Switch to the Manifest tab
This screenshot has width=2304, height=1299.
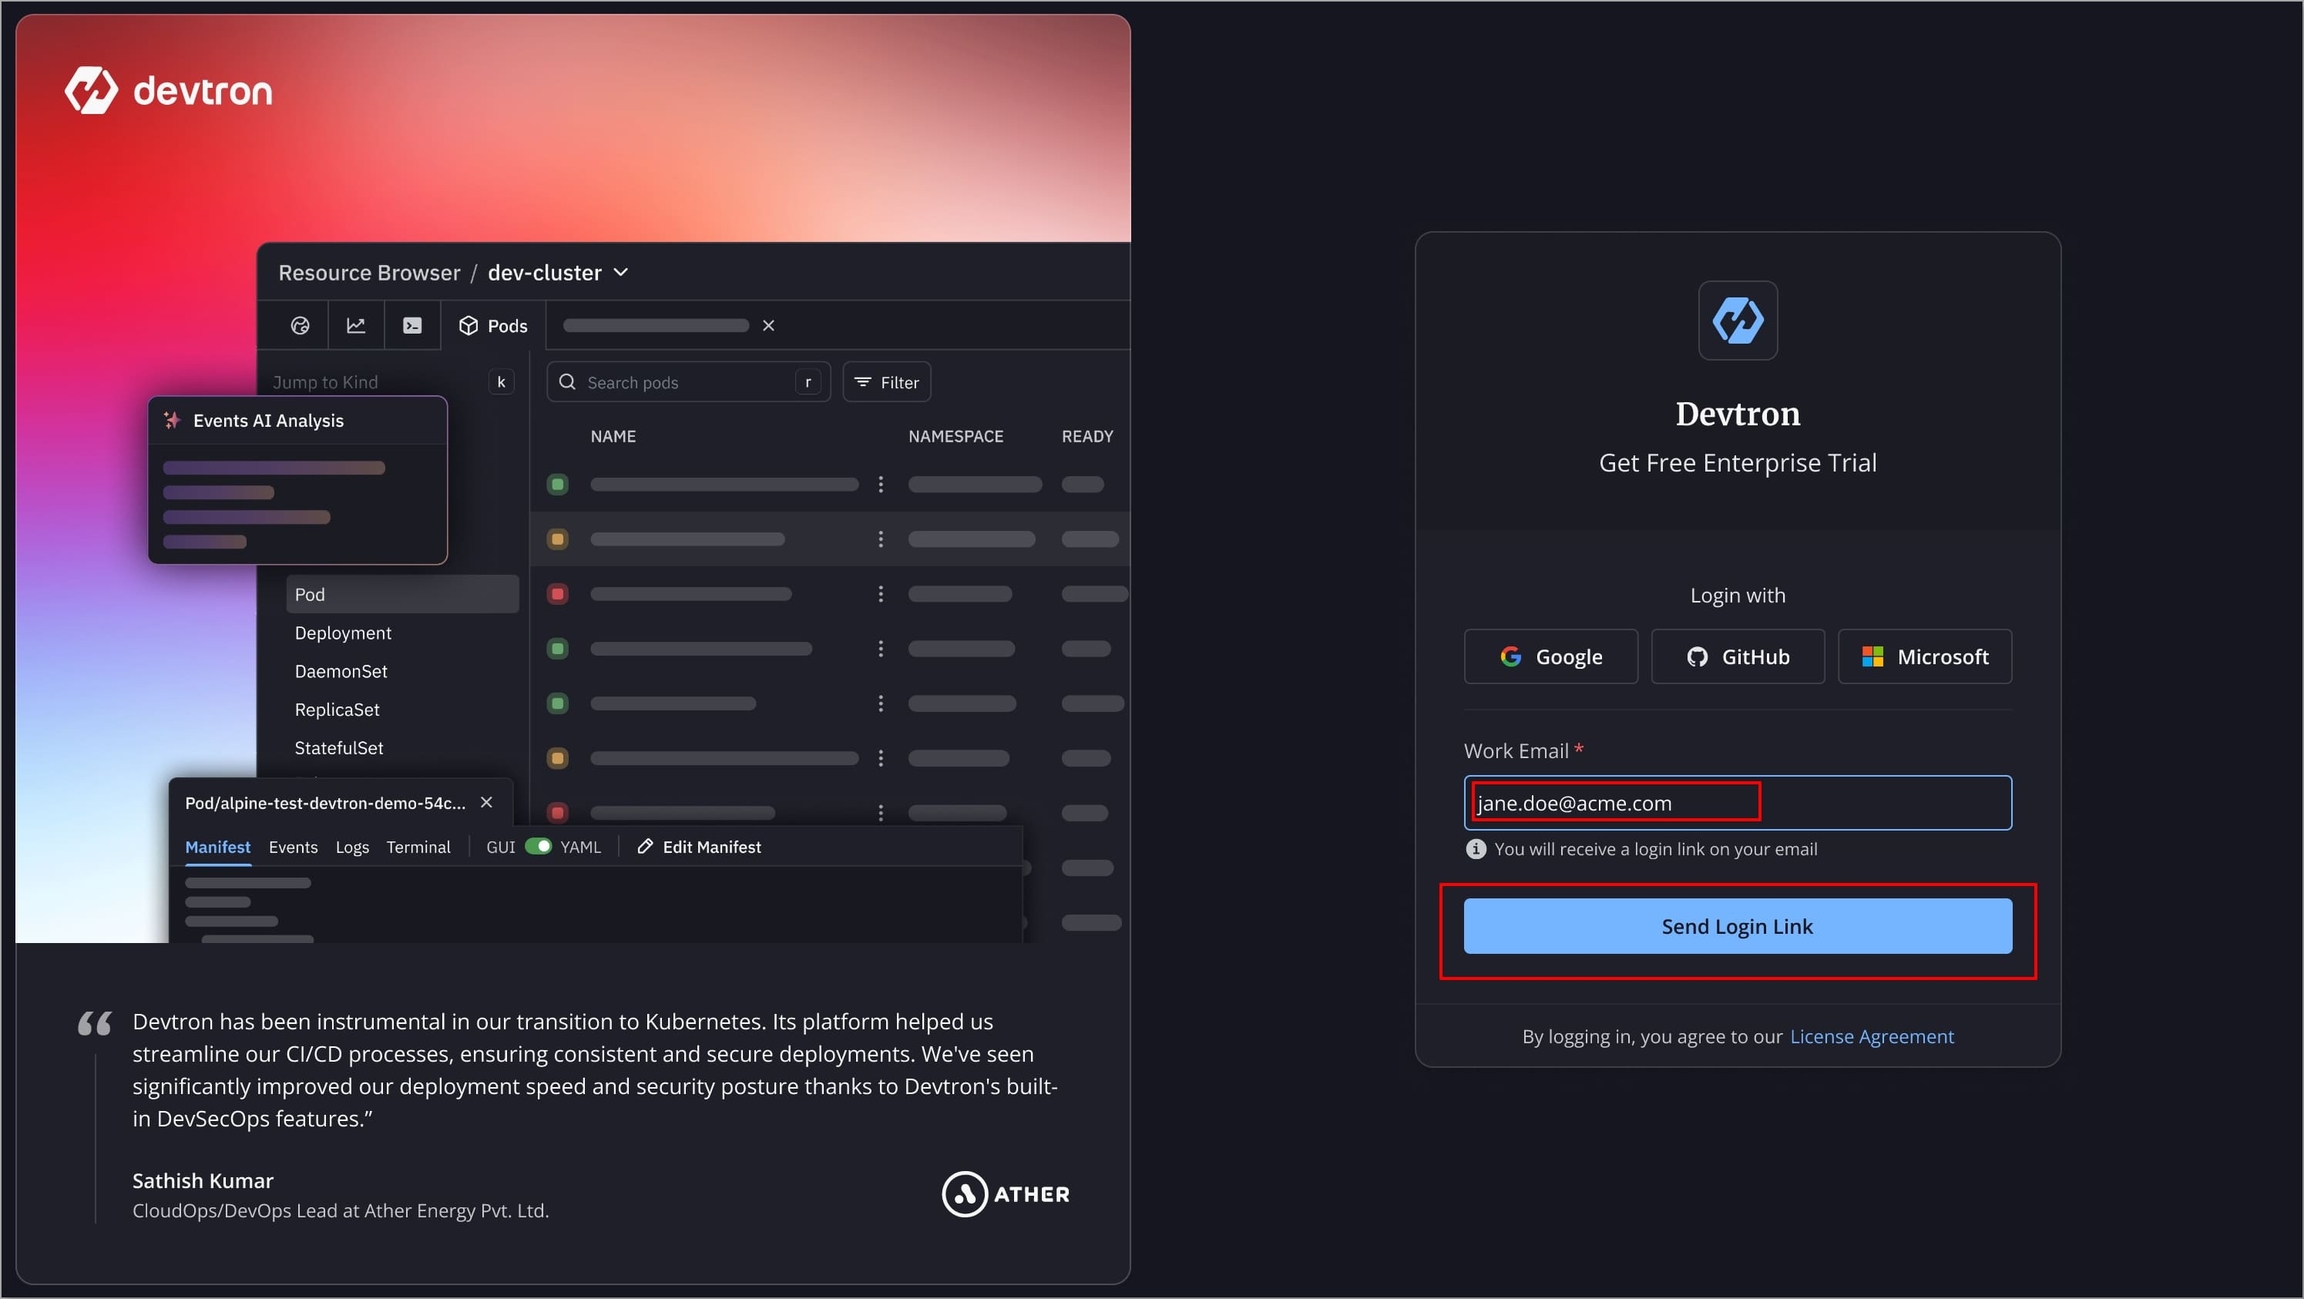[x=217, y=847]
